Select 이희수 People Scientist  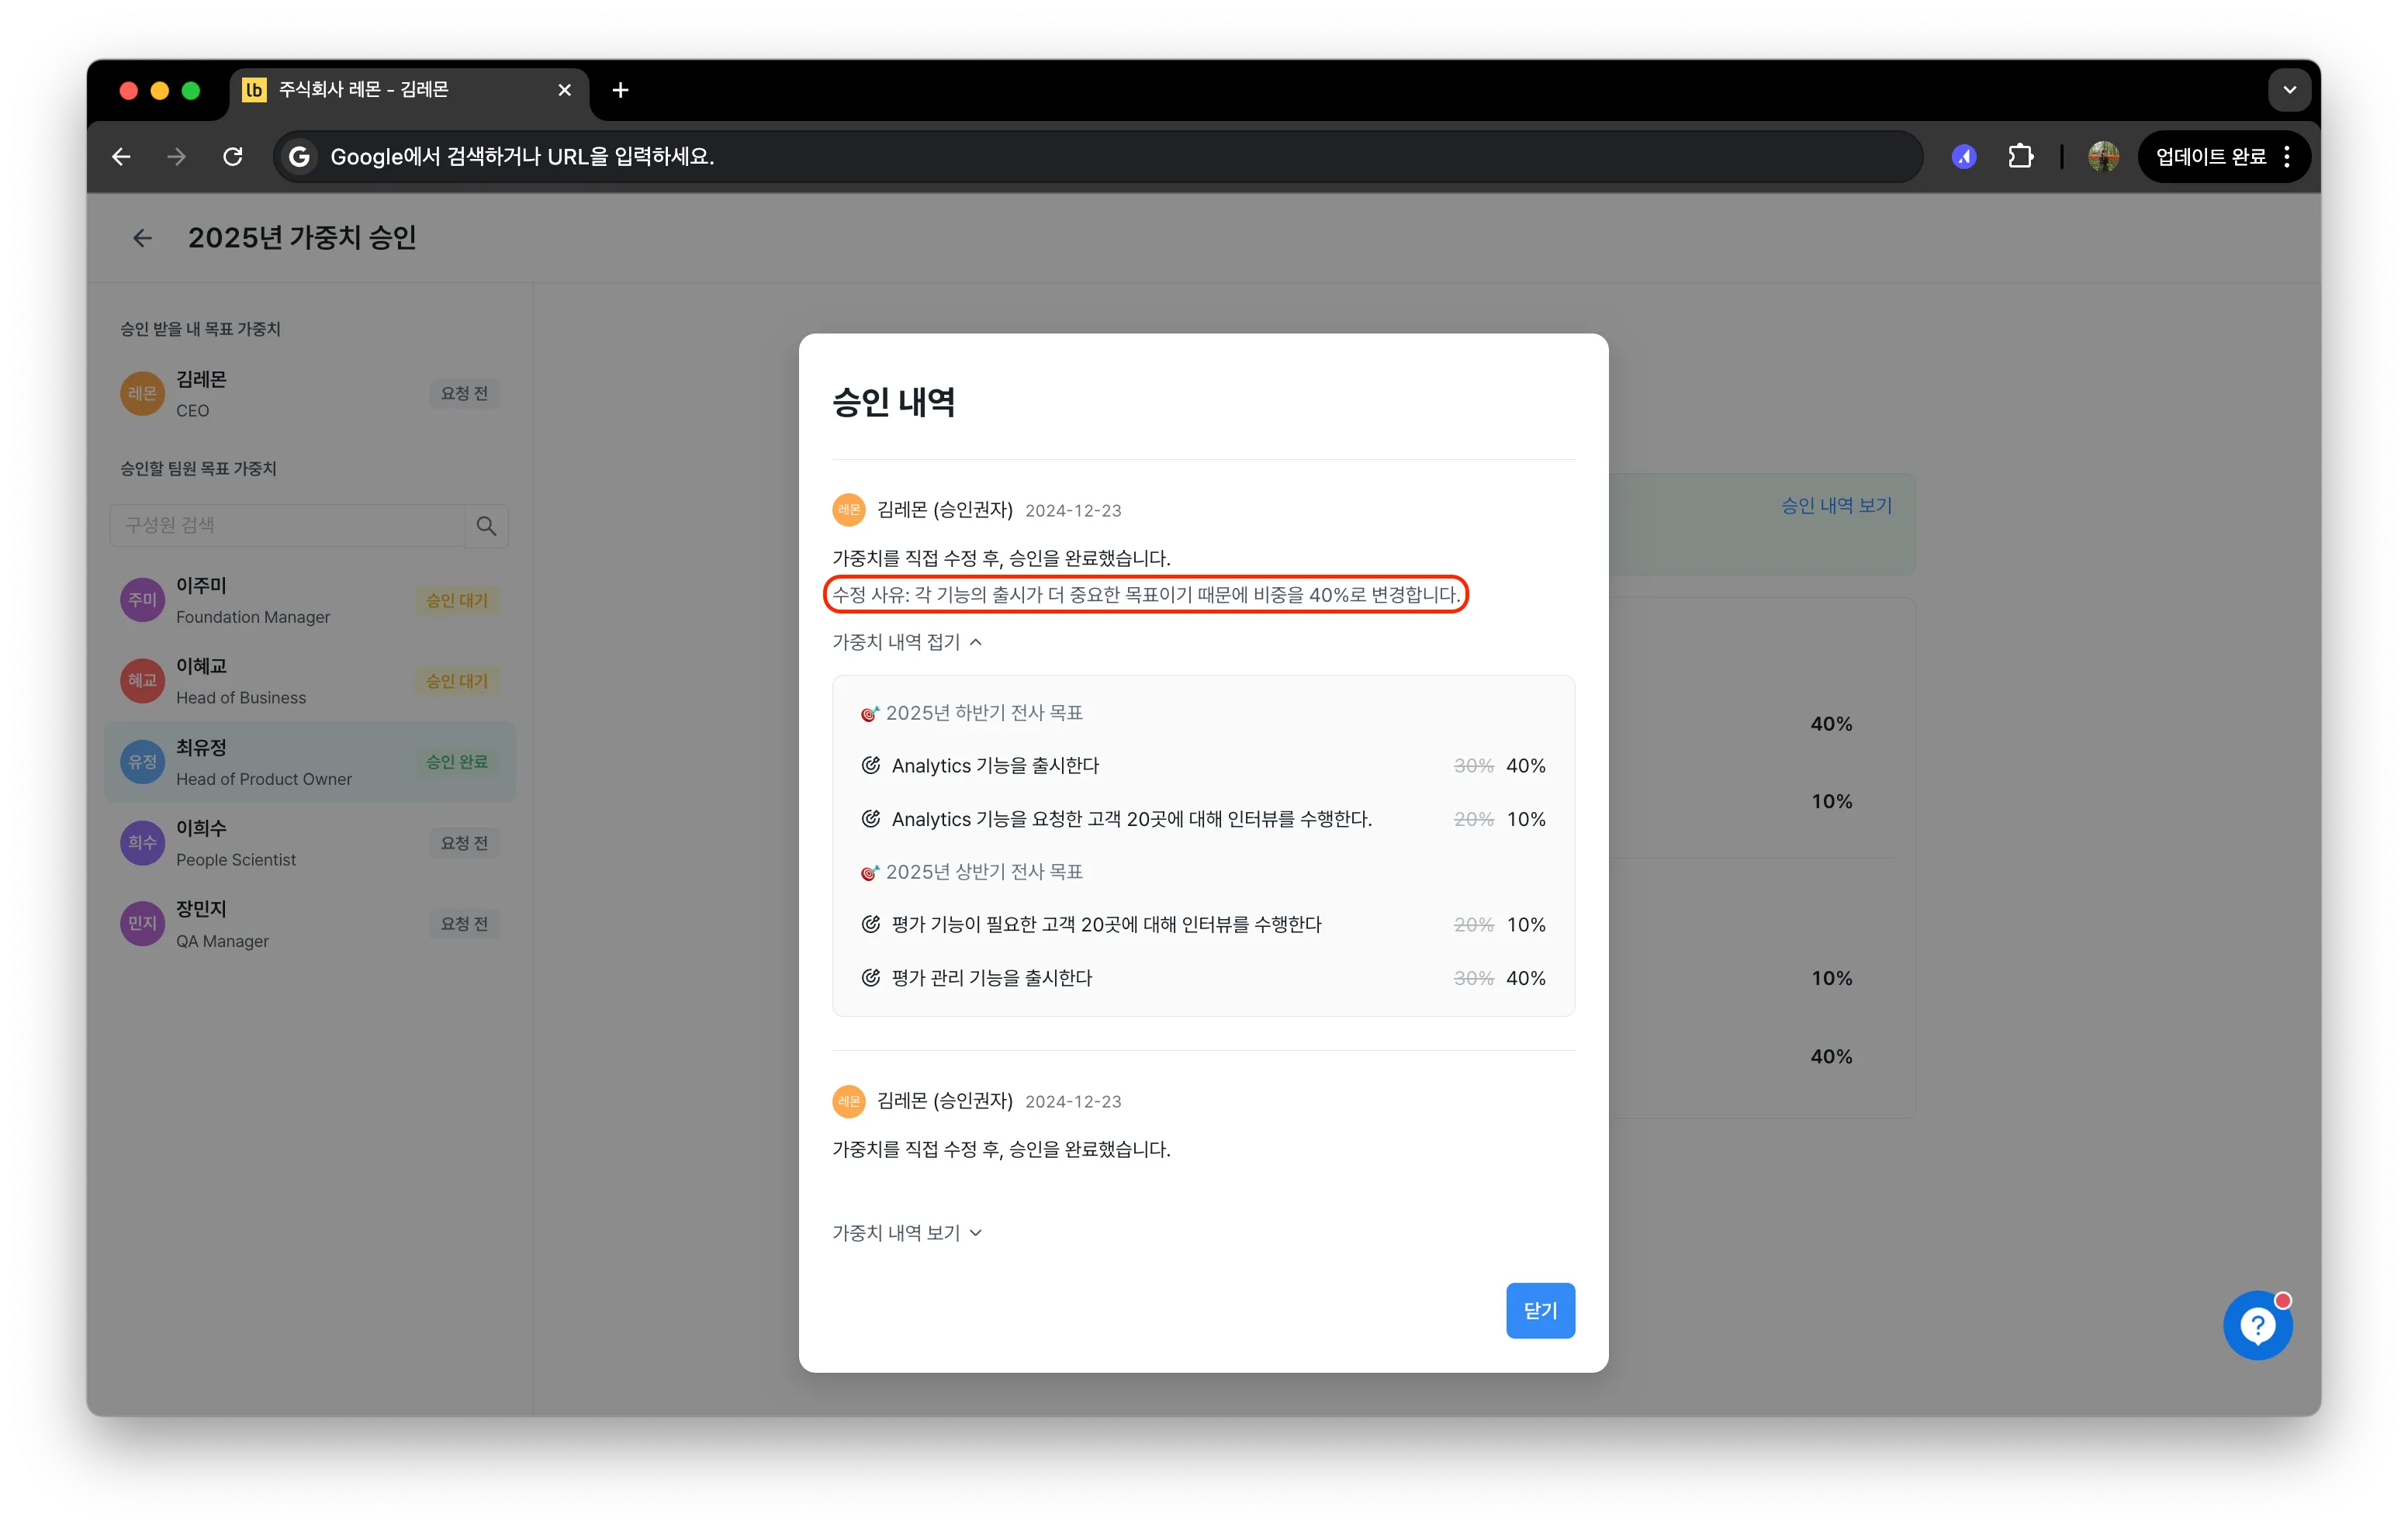(x=310, y=843)
